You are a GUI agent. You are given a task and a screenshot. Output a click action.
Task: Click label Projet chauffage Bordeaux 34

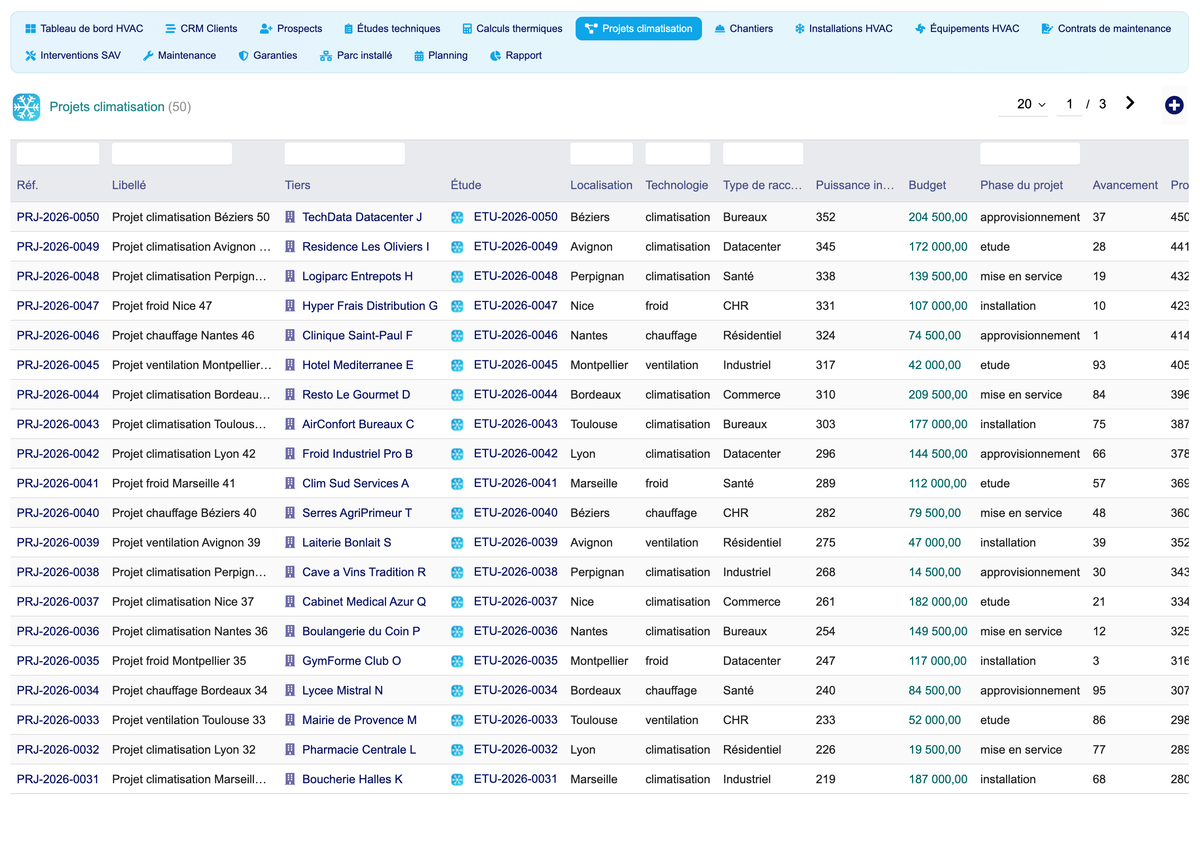coord(190,691)
